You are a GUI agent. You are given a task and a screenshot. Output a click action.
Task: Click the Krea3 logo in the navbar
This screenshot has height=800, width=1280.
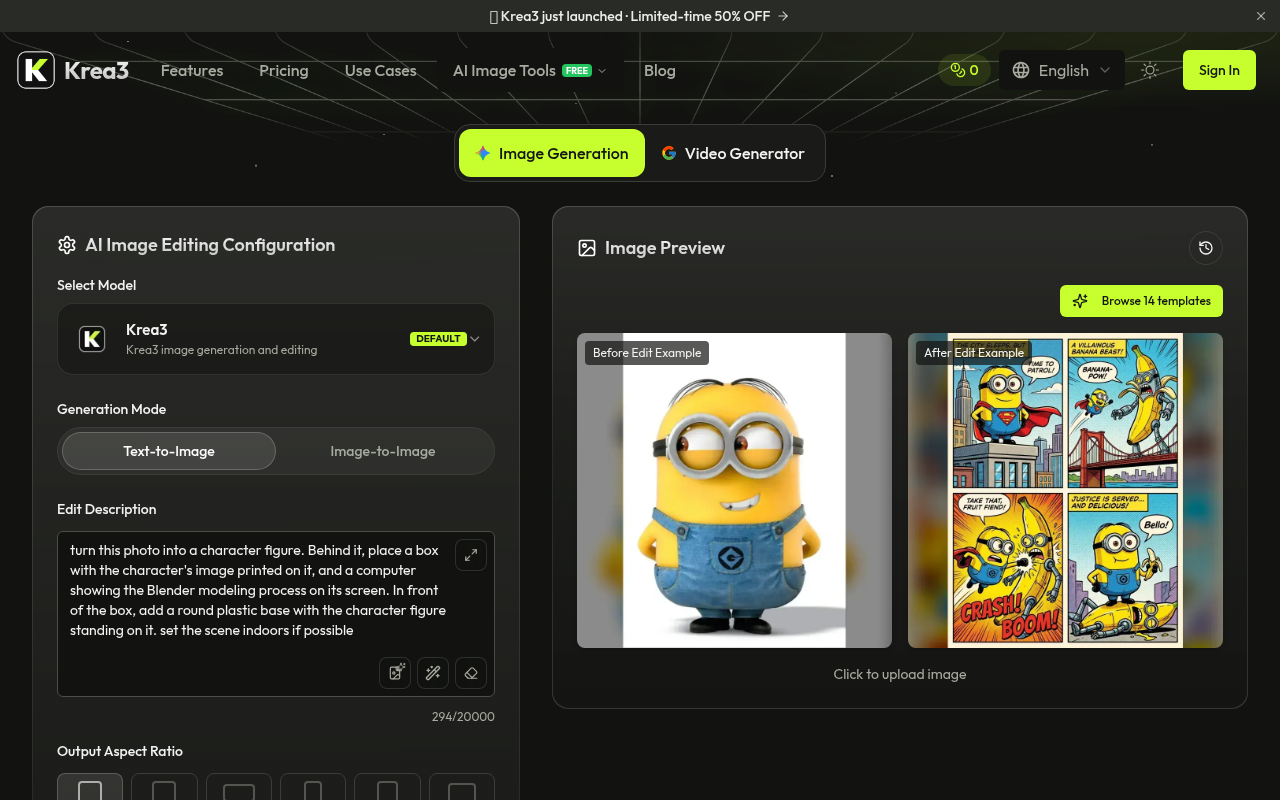73,70
